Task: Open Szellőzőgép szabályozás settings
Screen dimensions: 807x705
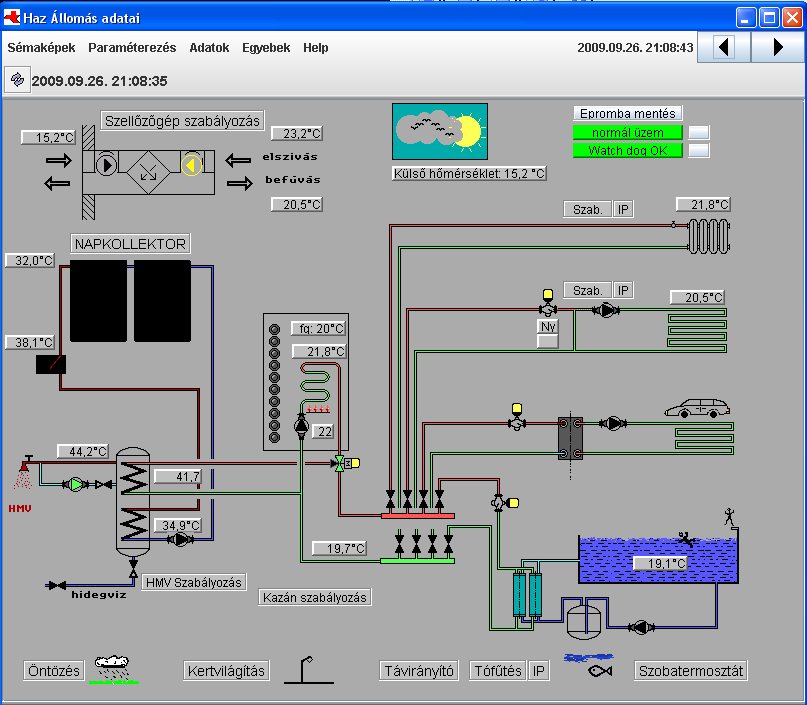Action: [x=182, y=121]
